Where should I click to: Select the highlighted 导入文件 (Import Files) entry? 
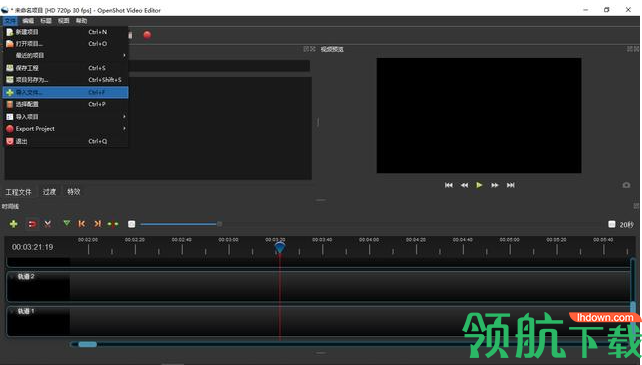tap(66, 93)
